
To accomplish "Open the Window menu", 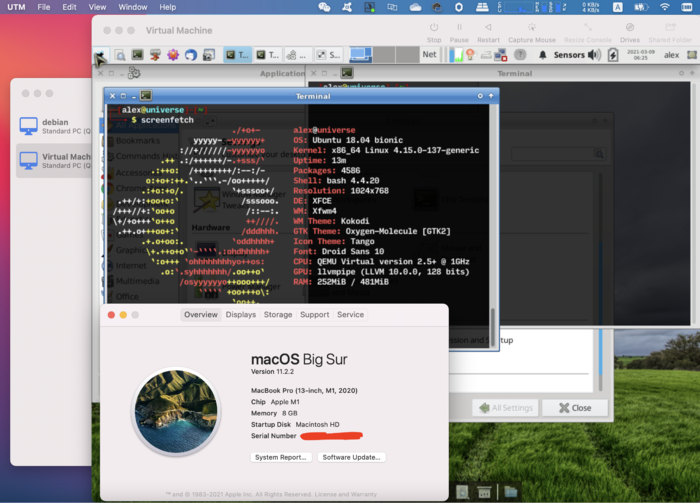I will [x=133, y=7].
